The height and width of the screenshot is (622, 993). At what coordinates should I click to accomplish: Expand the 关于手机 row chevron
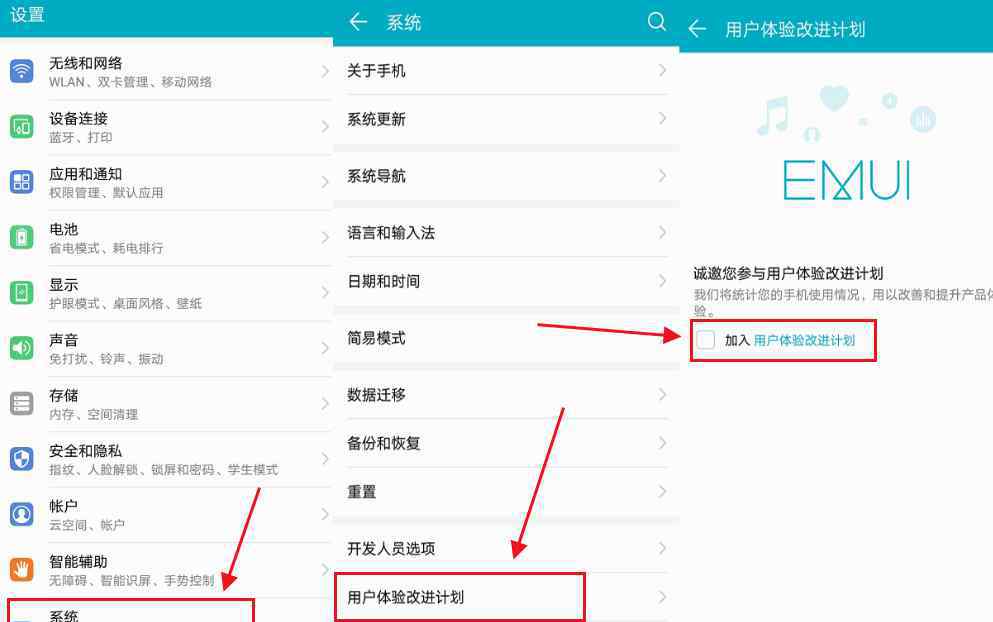[662, 71]
